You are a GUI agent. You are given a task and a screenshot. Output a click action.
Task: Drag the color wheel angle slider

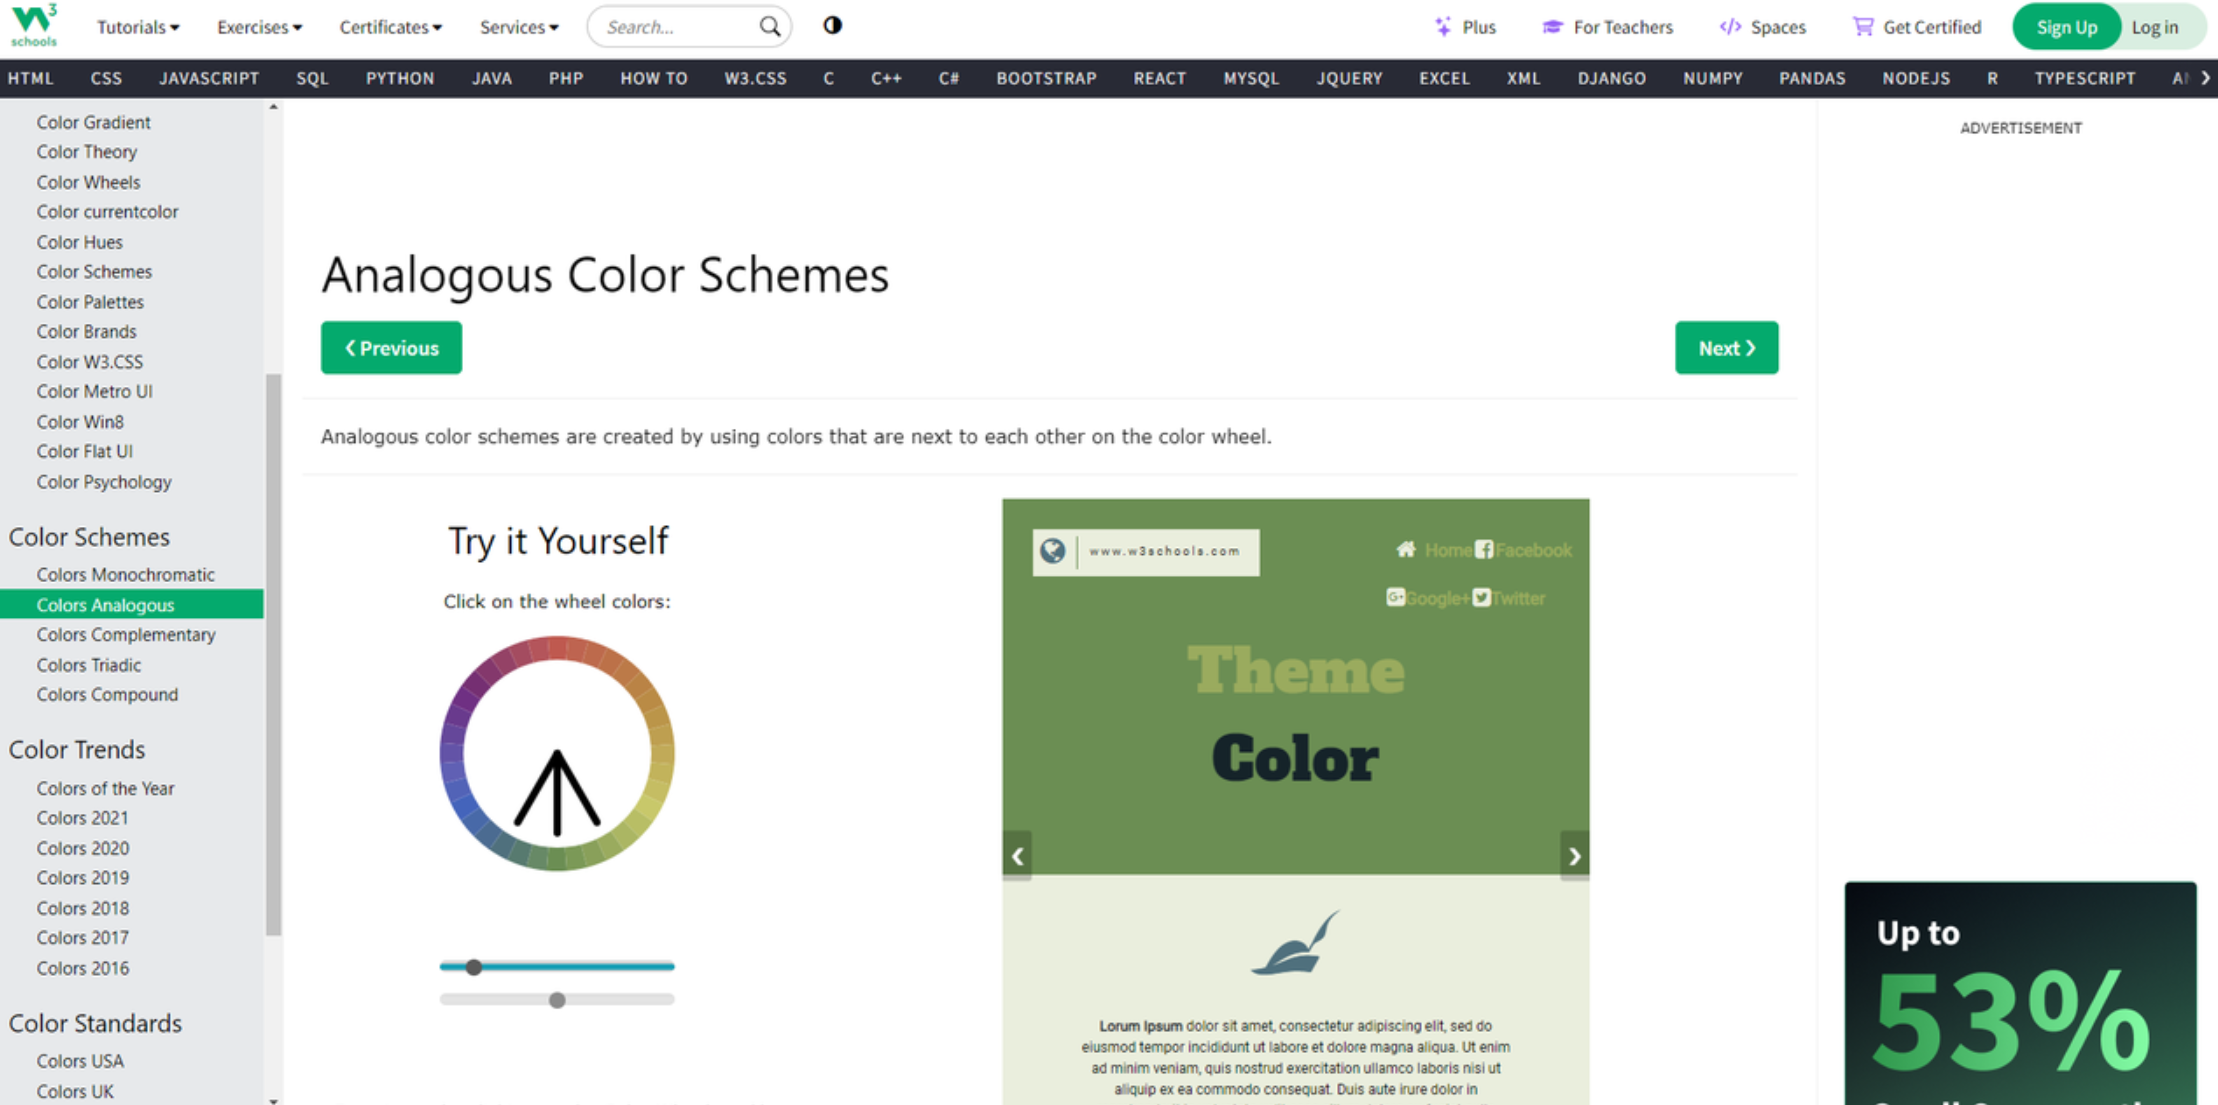[x=472, y=966]
